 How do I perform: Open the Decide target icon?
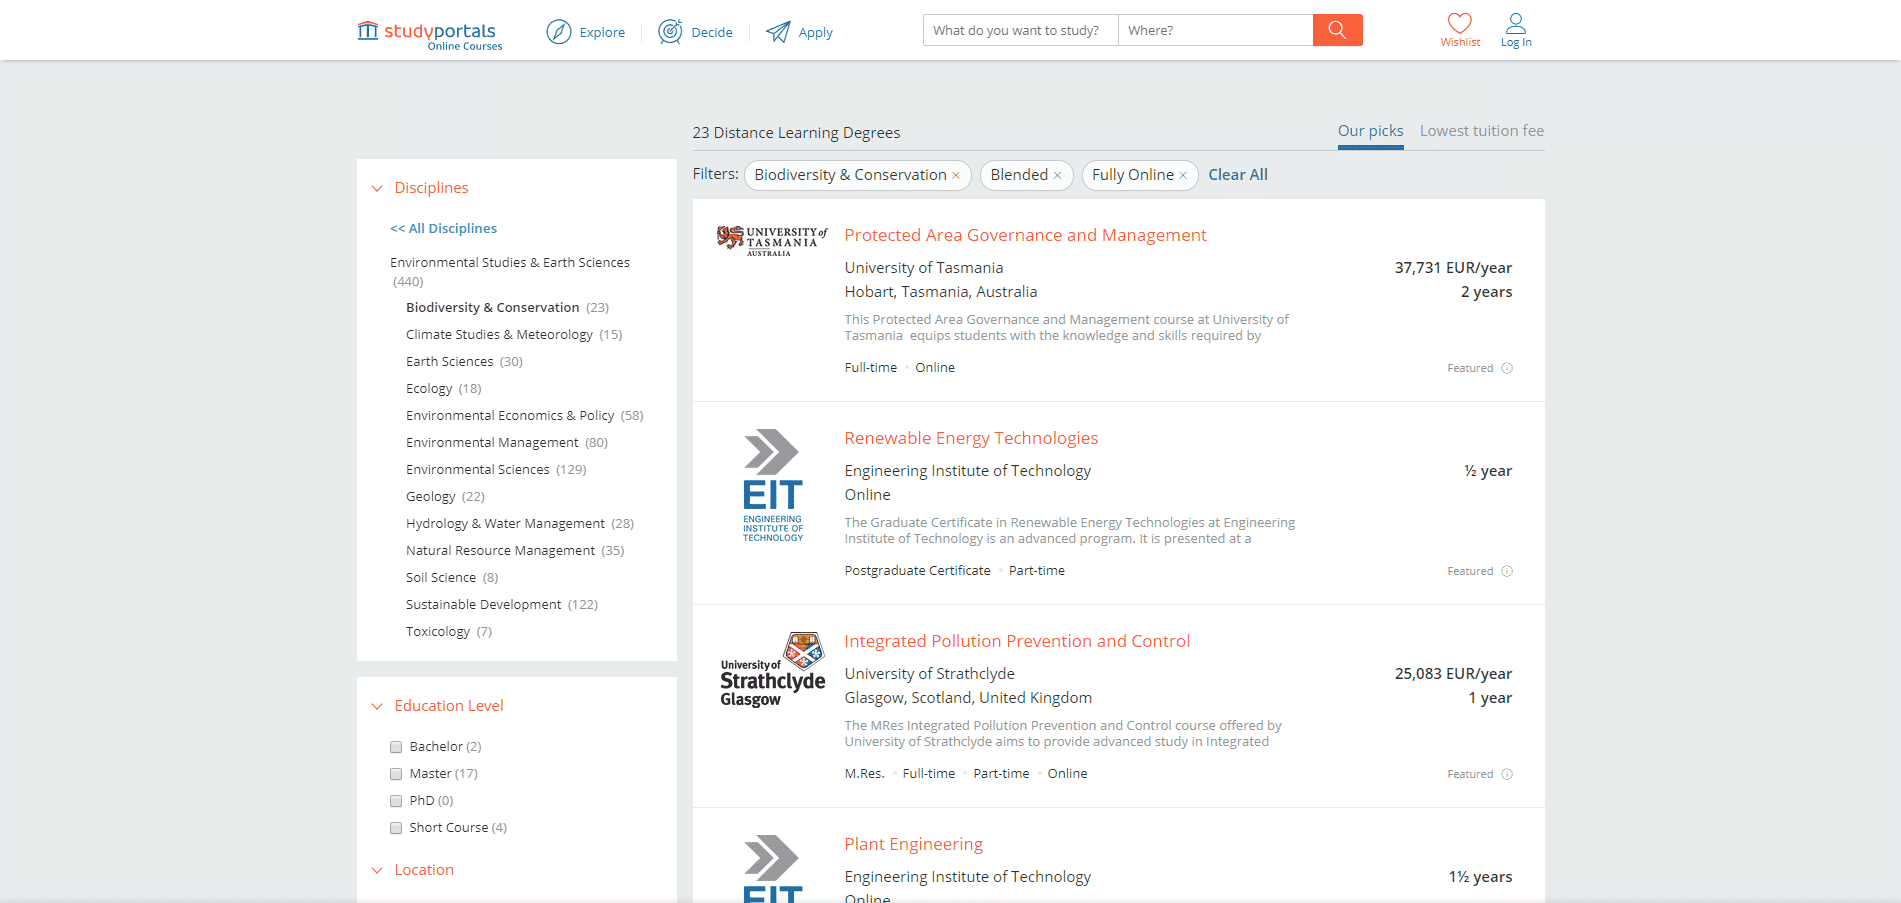click(x=670, y=32)
